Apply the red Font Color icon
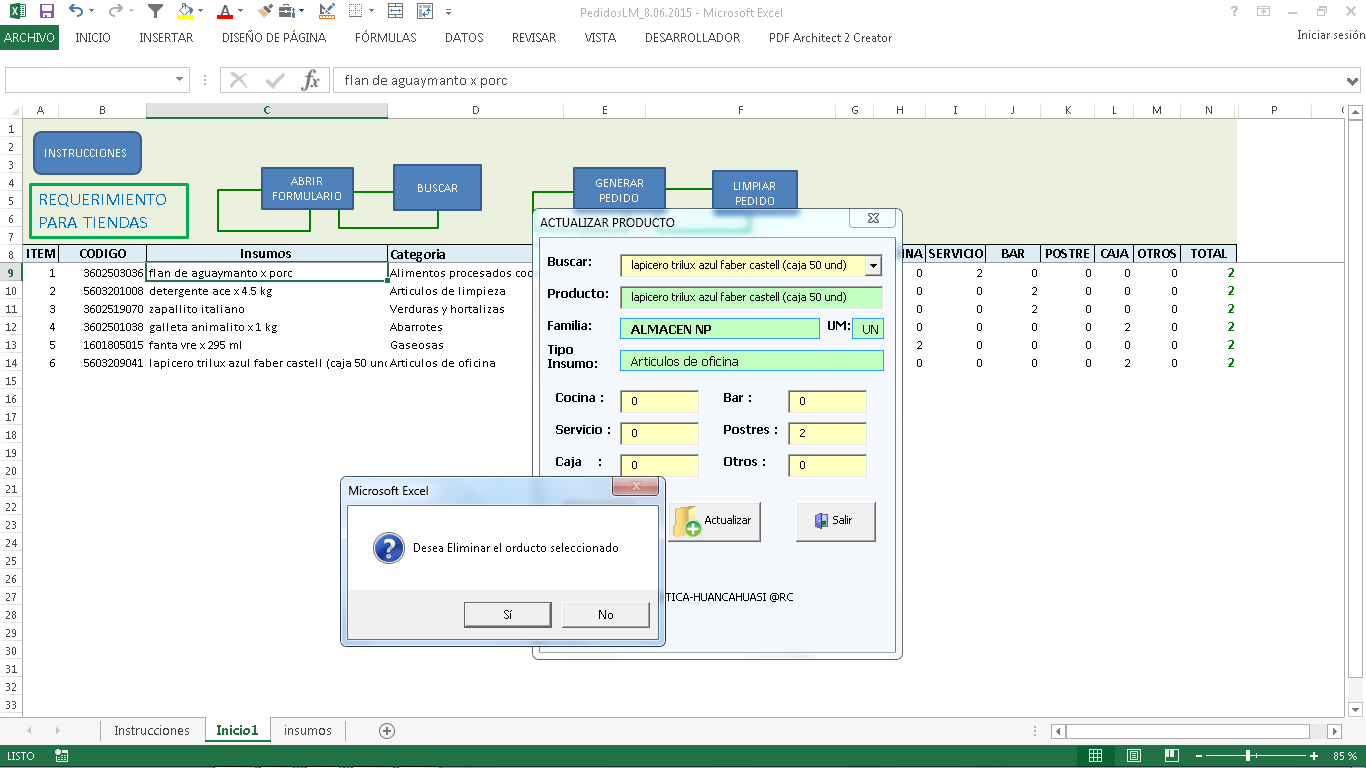This screenshot has width=1366, height=768. coord(226,11)
